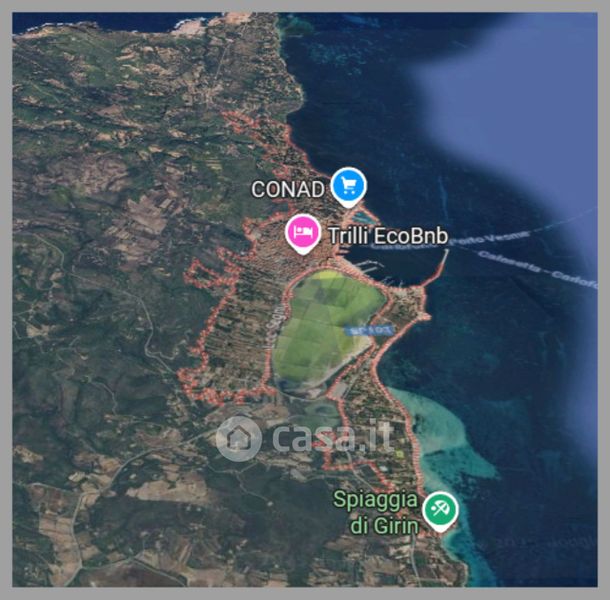Click the Porto Vesme ferry route label
610x600 pixels.
point(491,237)
